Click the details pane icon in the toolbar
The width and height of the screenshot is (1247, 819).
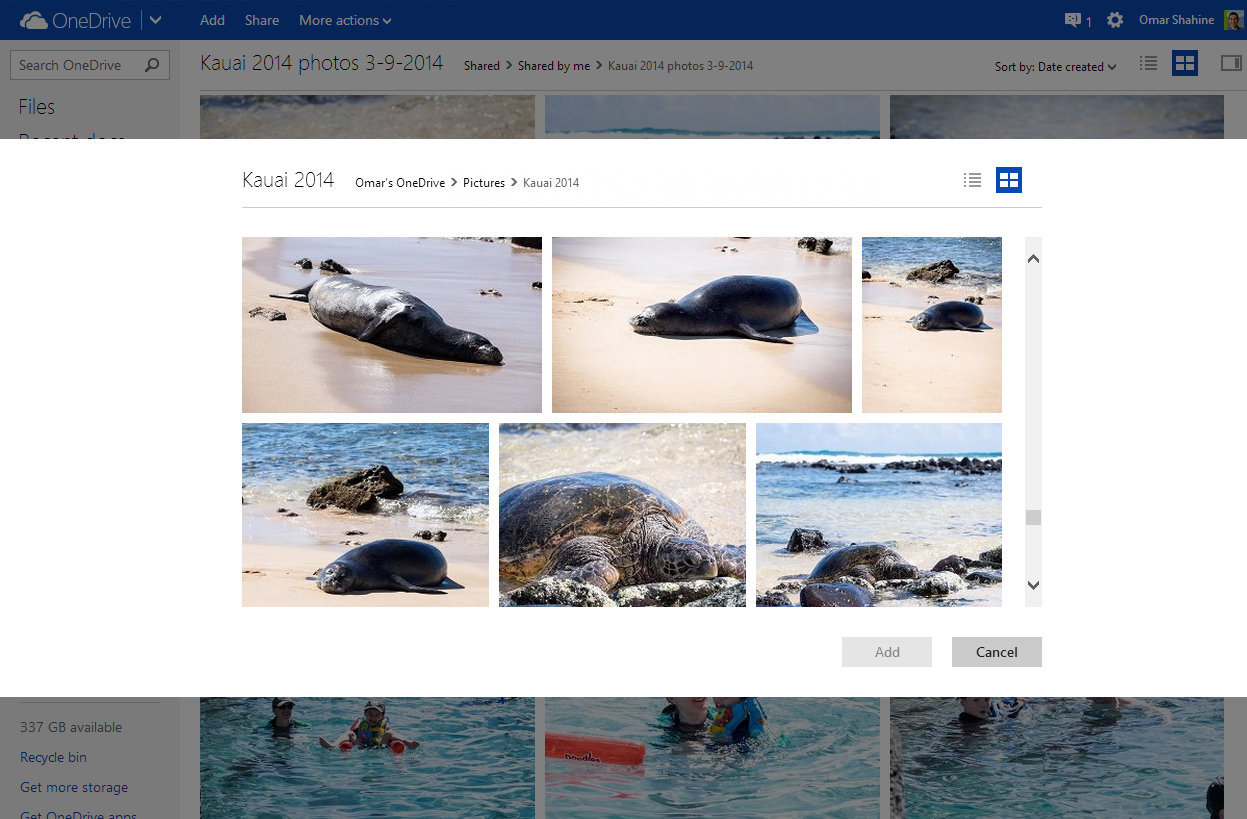[1229, 63]
